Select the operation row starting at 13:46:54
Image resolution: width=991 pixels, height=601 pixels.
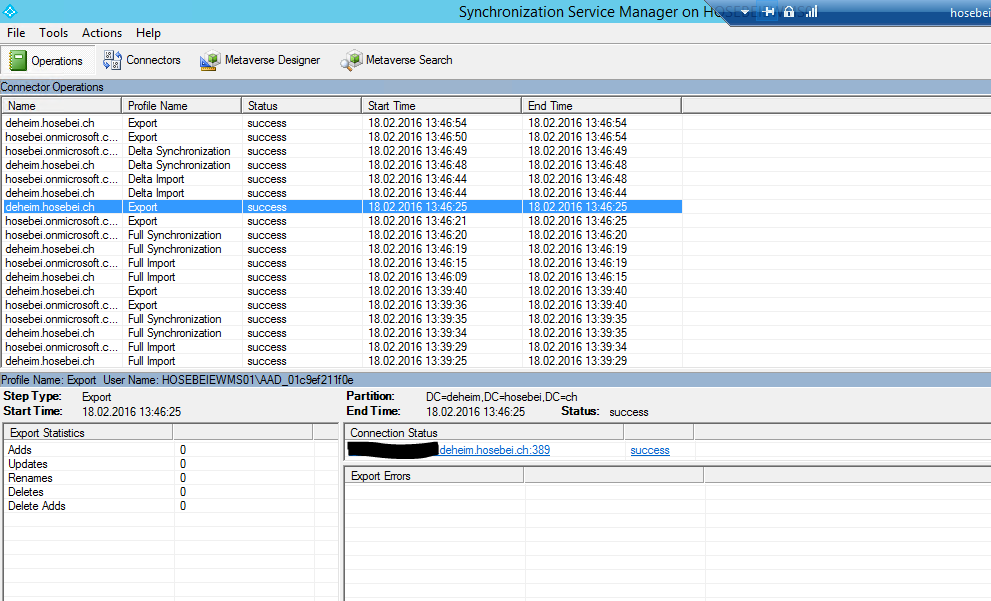point(342,123)
